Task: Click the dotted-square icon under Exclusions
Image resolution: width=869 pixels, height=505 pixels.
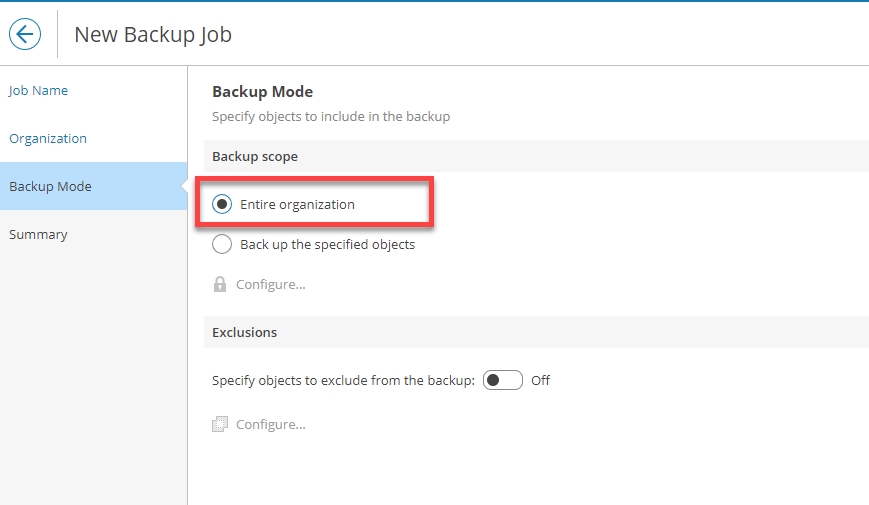Action: pos(220,424)
